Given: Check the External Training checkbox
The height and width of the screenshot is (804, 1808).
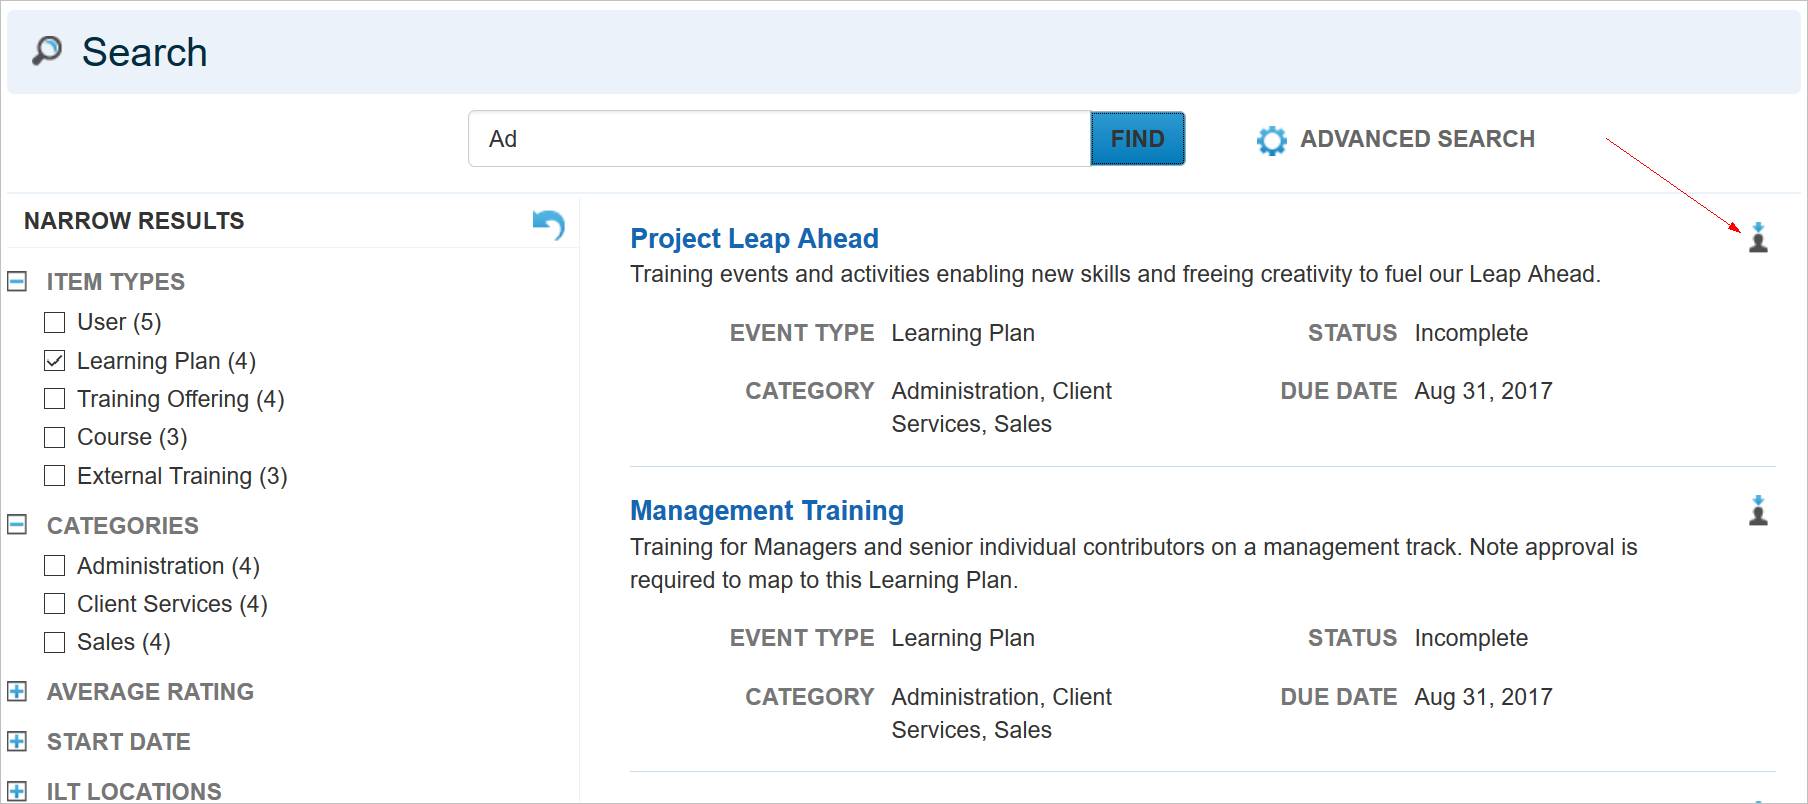Looking at the screenshot, I should click(x=55, y=476).
